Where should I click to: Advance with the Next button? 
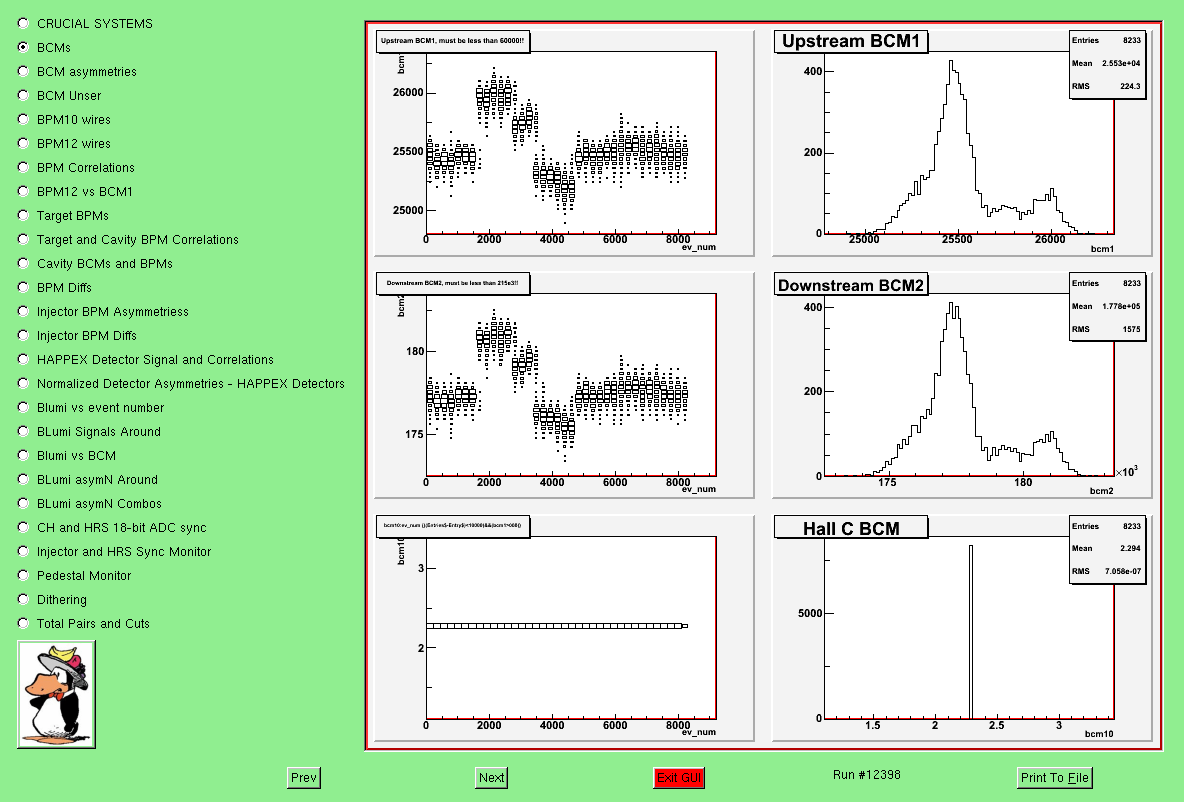click(491, 778)
